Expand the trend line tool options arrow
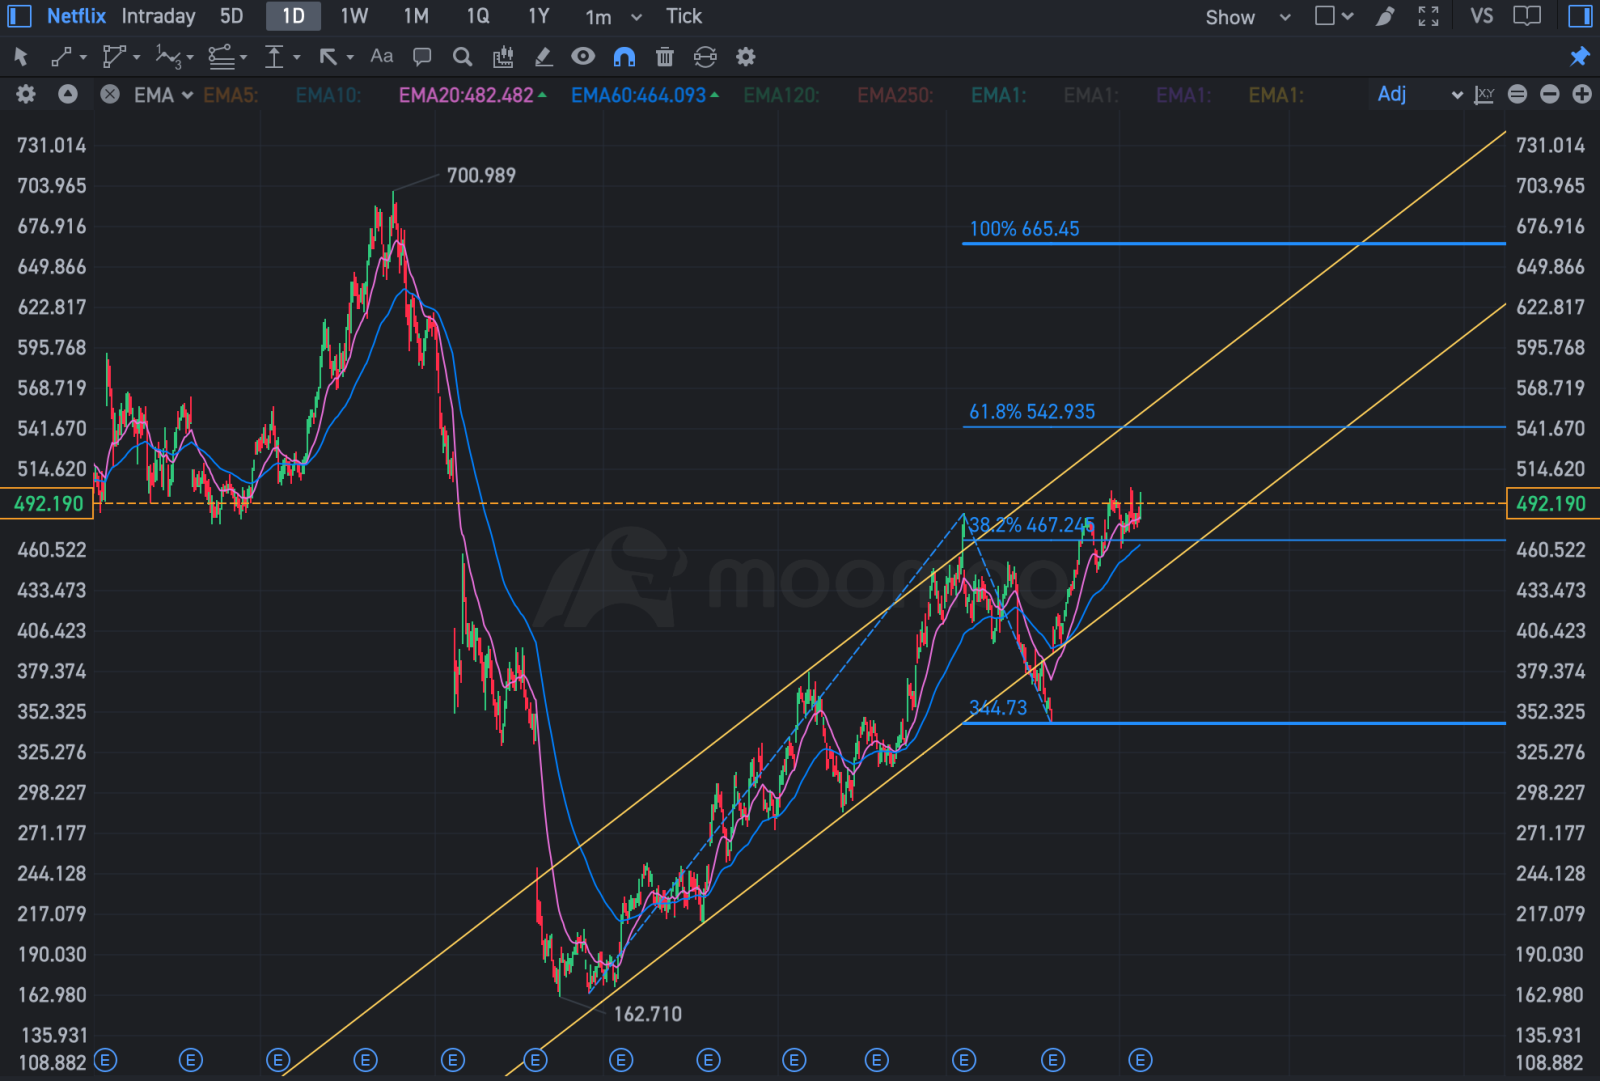Screen dimensions: 1600x1081 pyautogui.click(x=83, y=58)
